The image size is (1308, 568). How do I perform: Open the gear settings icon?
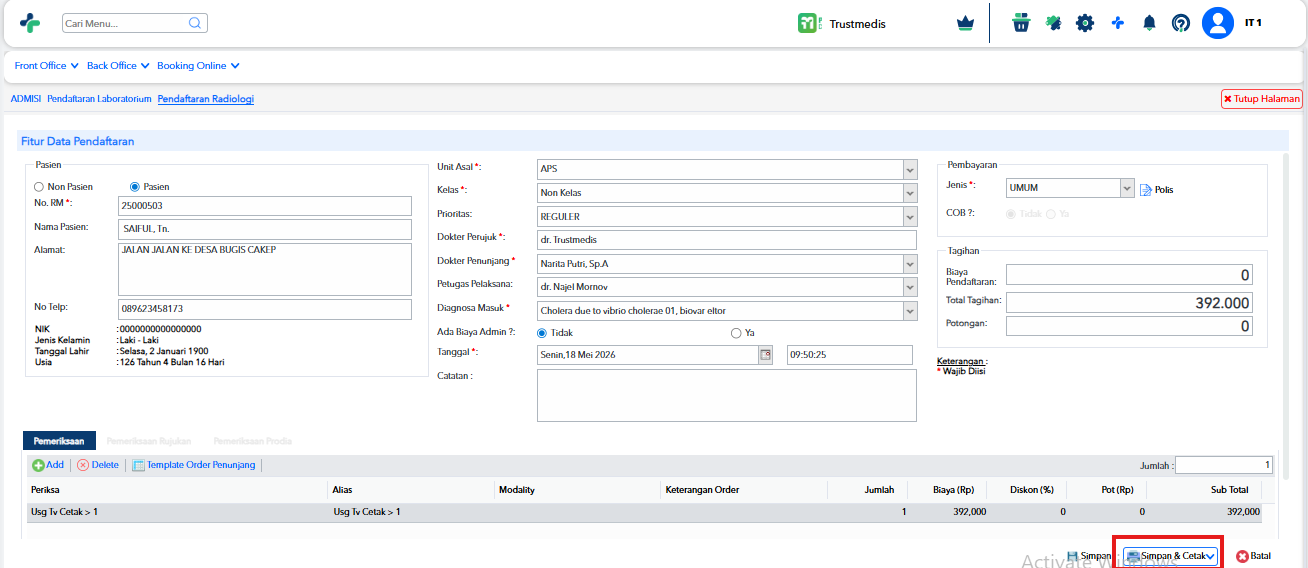pyautogui.click(x=1085, y=22)
